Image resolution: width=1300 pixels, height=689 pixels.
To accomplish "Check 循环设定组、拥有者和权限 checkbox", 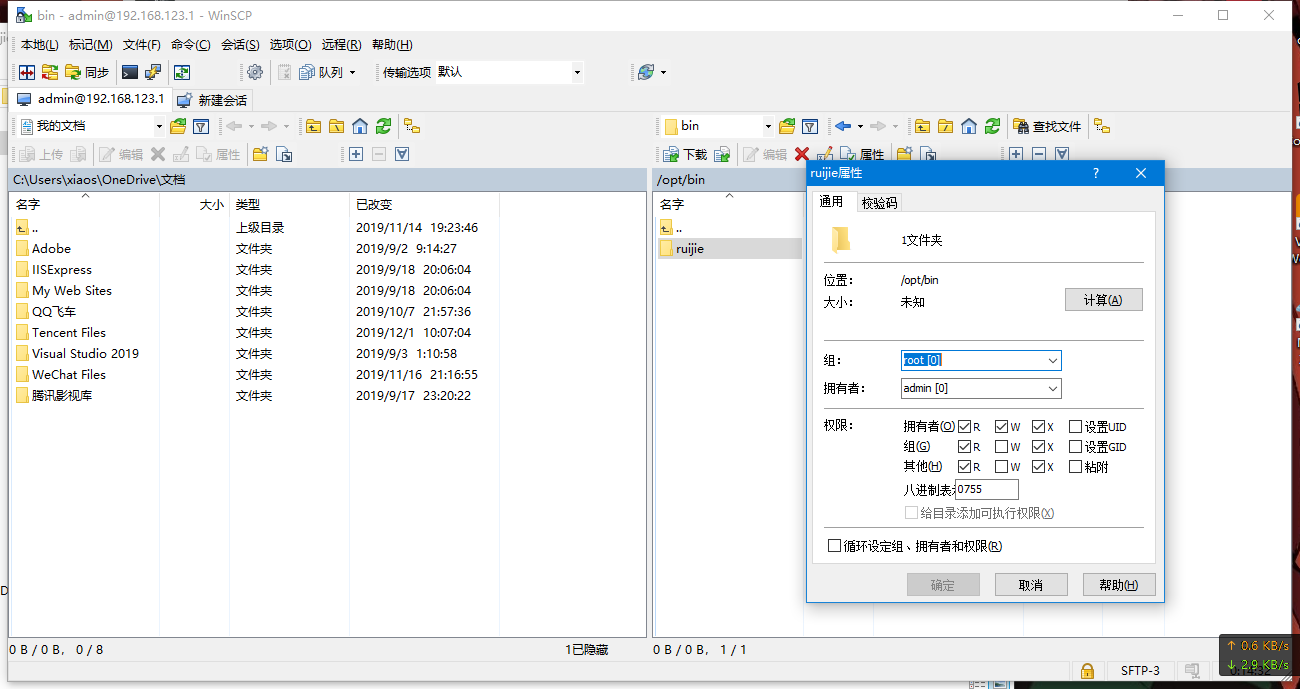I will point(835,546).
